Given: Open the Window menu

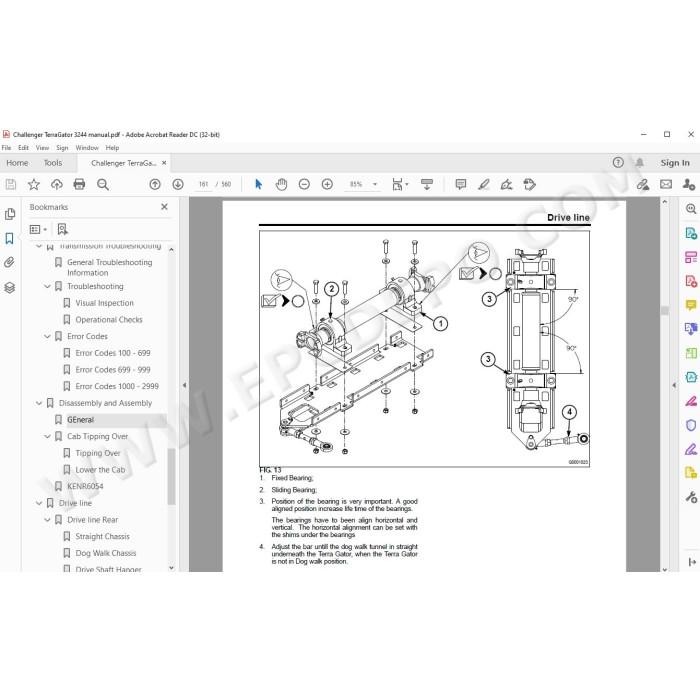Looking at the screenshot, I should 87,148.
